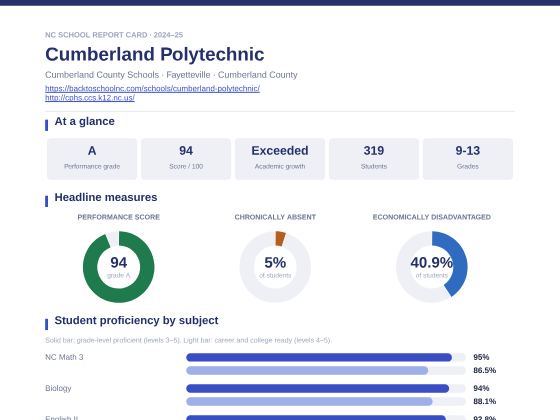Click the CHRONICALLY ABSENT label
Screen dimensions: 560x420
coord(275,217)
